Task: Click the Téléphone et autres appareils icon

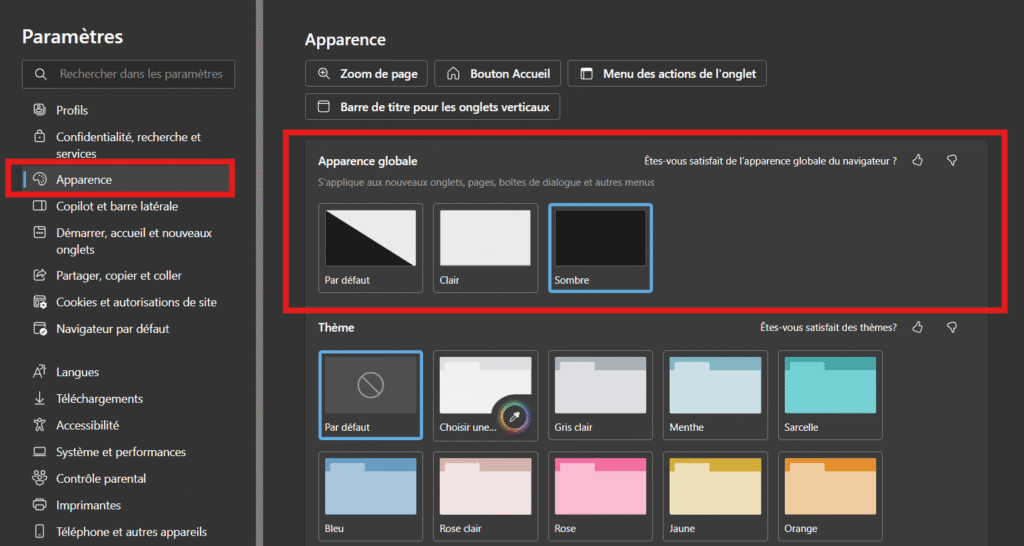Action: click(x=40, y=532)
